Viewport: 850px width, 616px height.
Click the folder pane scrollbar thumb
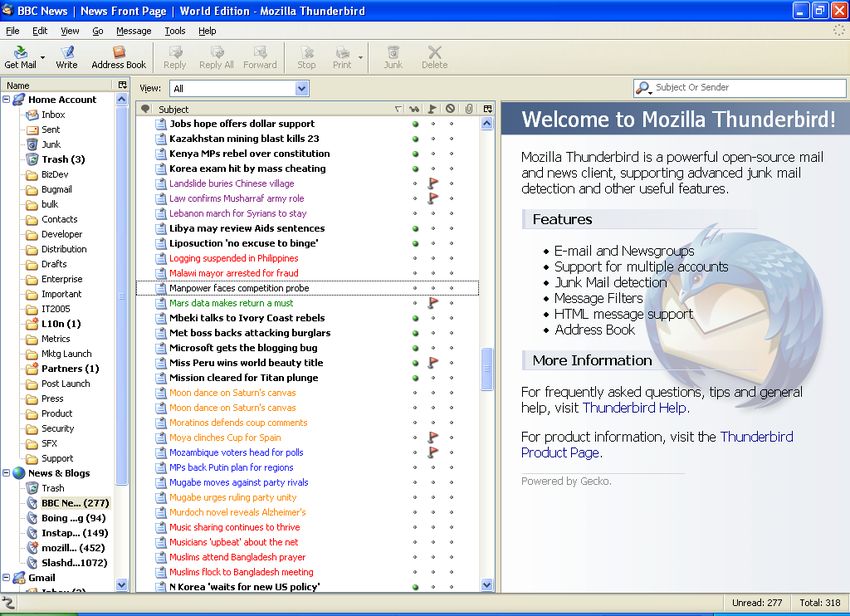click(x=121, y=296)
